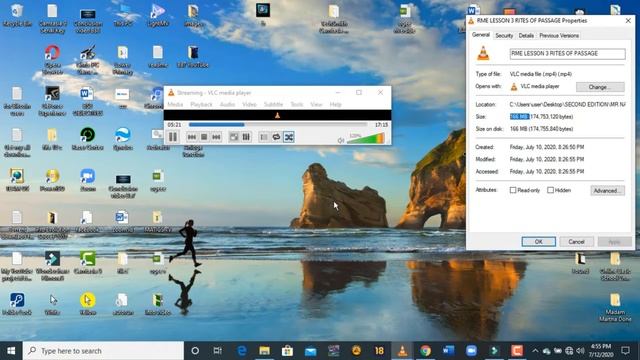Launch Microsoft Edge from taskbar

coord(242,351)
